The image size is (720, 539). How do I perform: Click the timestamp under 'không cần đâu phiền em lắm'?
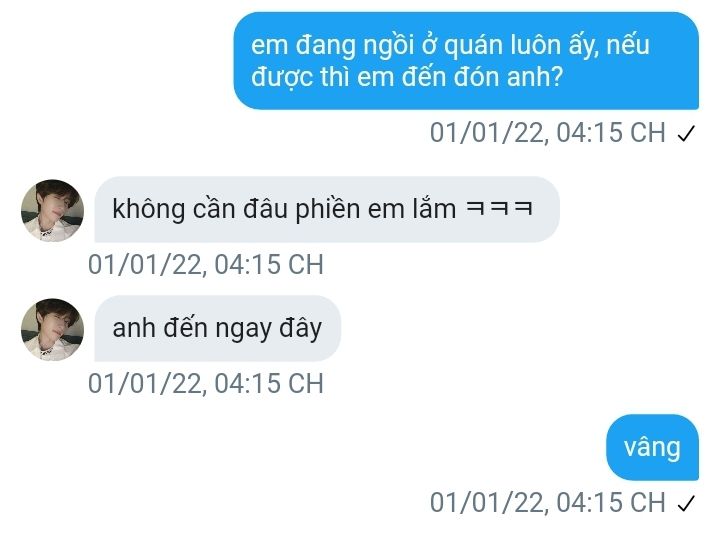click(x=206, y=264)
